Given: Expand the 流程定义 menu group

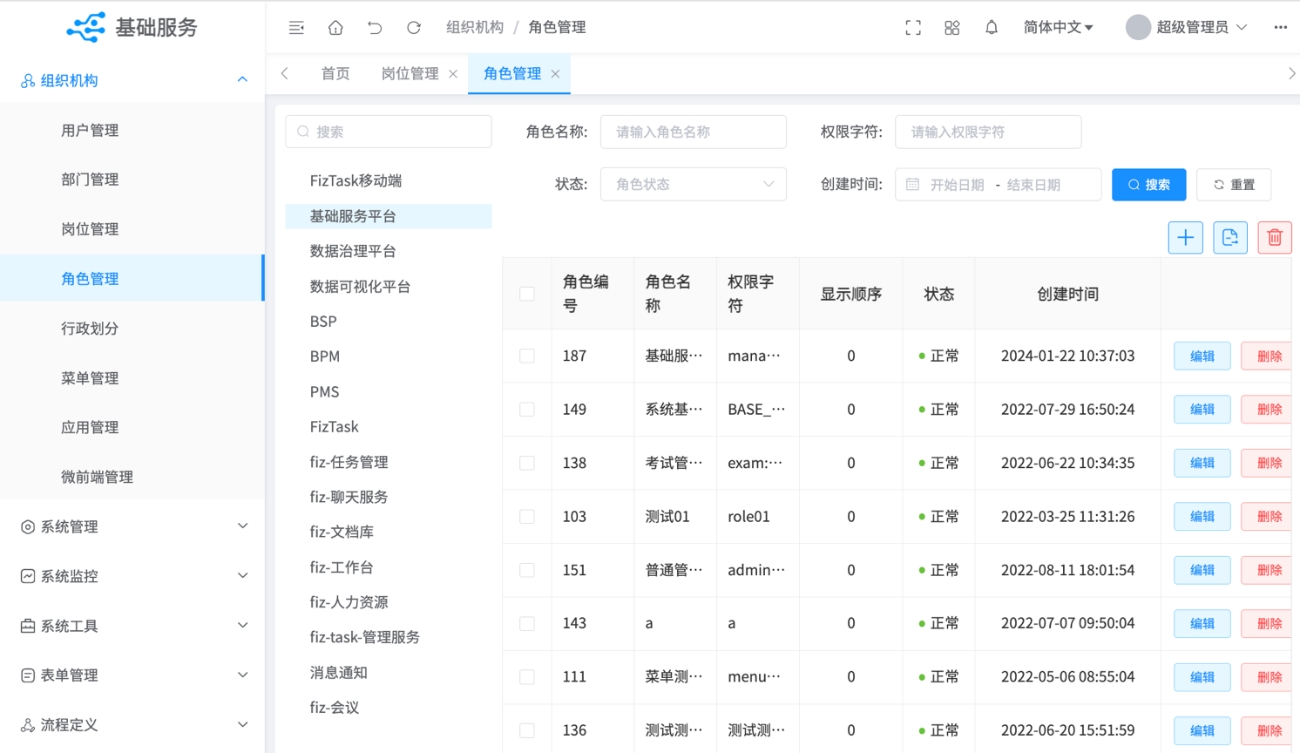Looking at the screenshot, I should click(132, 725).
